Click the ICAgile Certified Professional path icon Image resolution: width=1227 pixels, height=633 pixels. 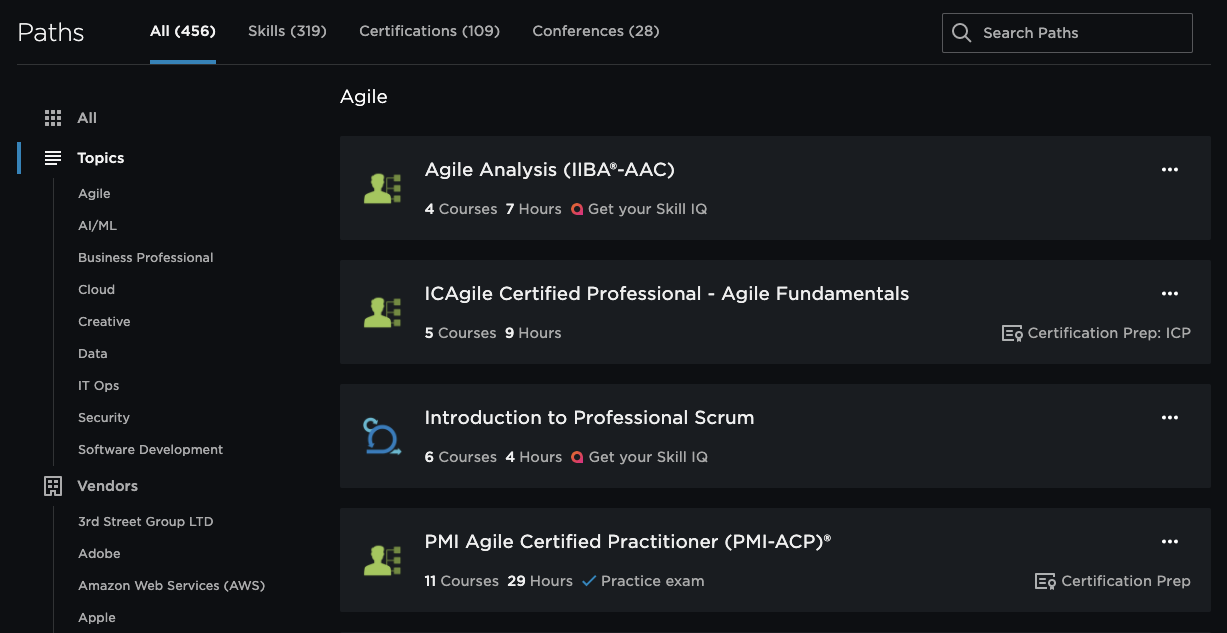(x=382, y=313)
